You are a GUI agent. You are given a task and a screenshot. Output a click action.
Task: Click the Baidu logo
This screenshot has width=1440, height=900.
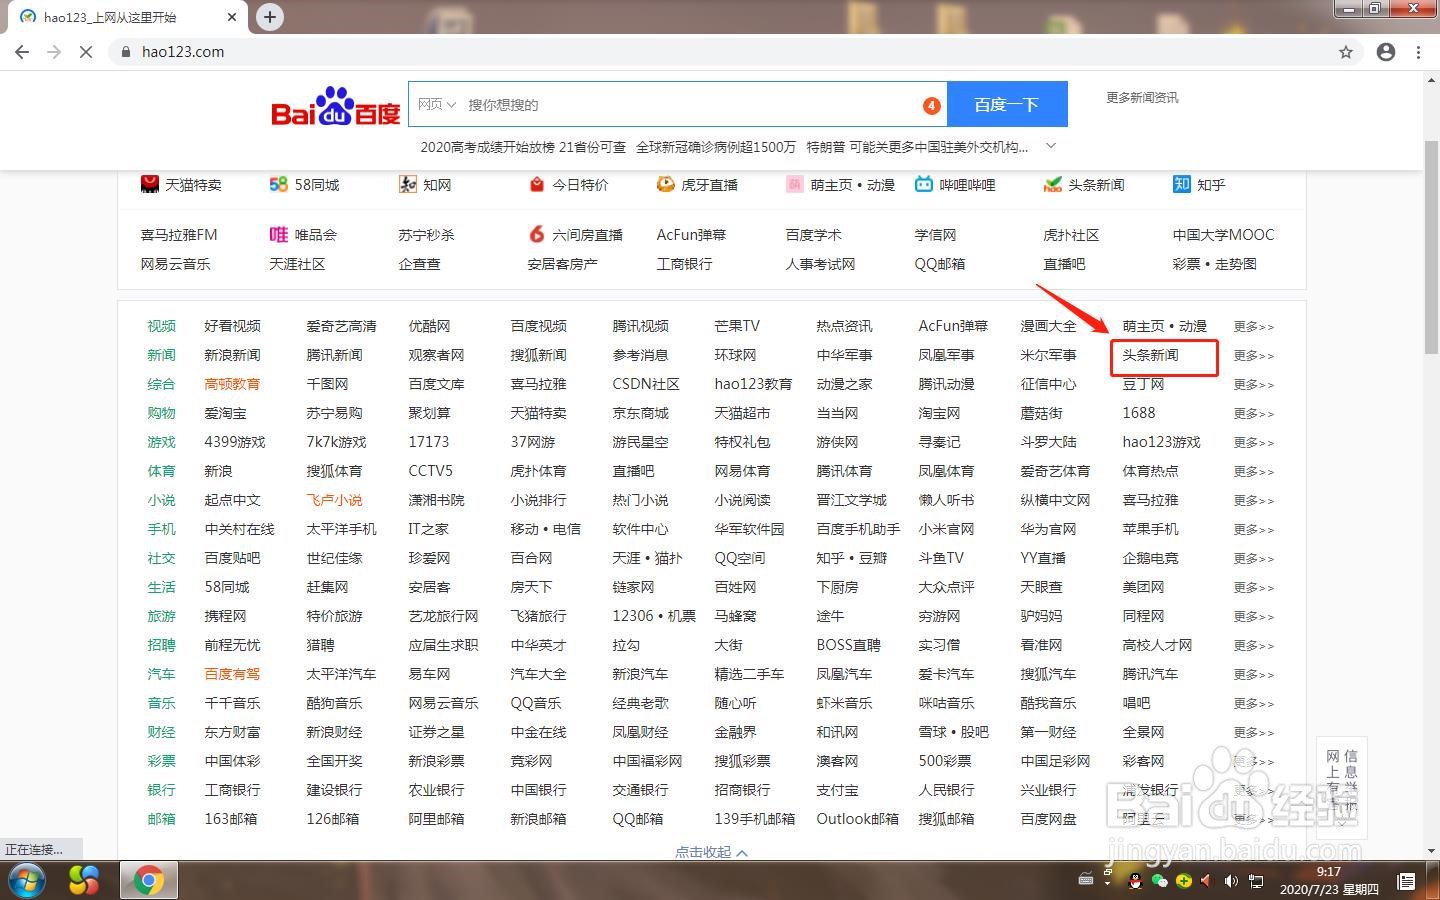(x=335, y=106)
